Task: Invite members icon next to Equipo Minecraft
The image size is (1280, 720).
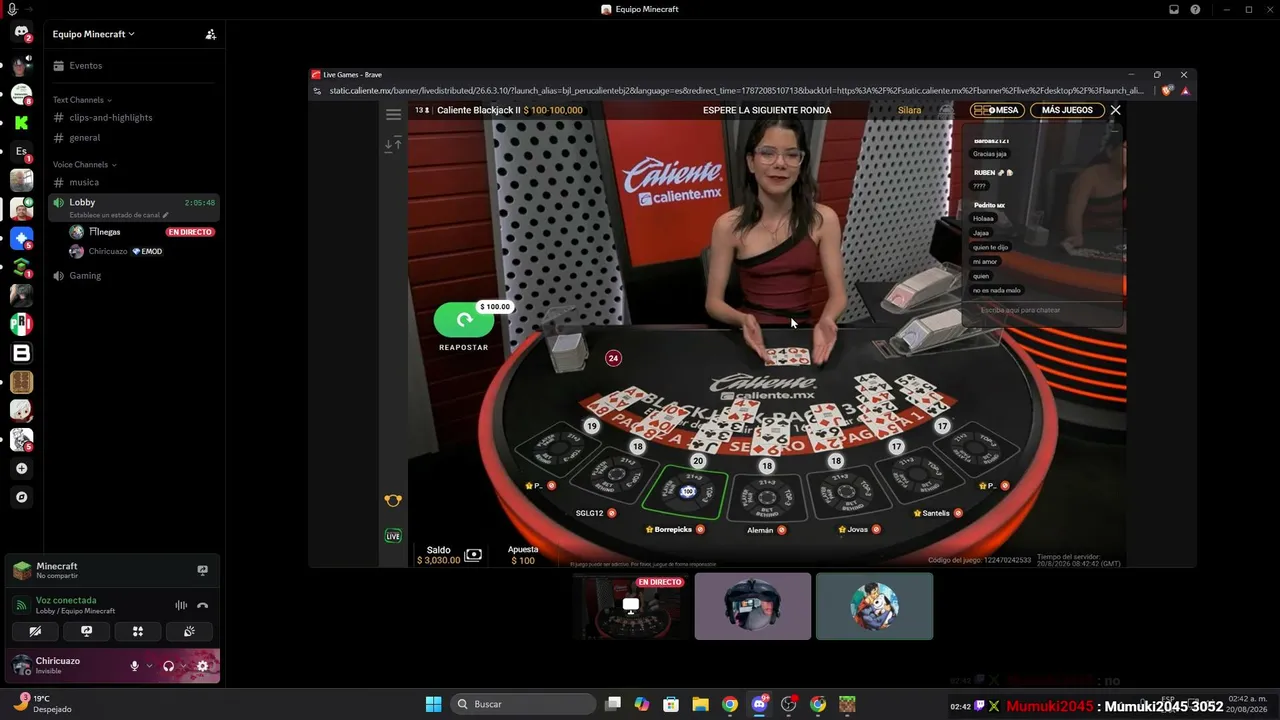Action: (x=210, y=34)
